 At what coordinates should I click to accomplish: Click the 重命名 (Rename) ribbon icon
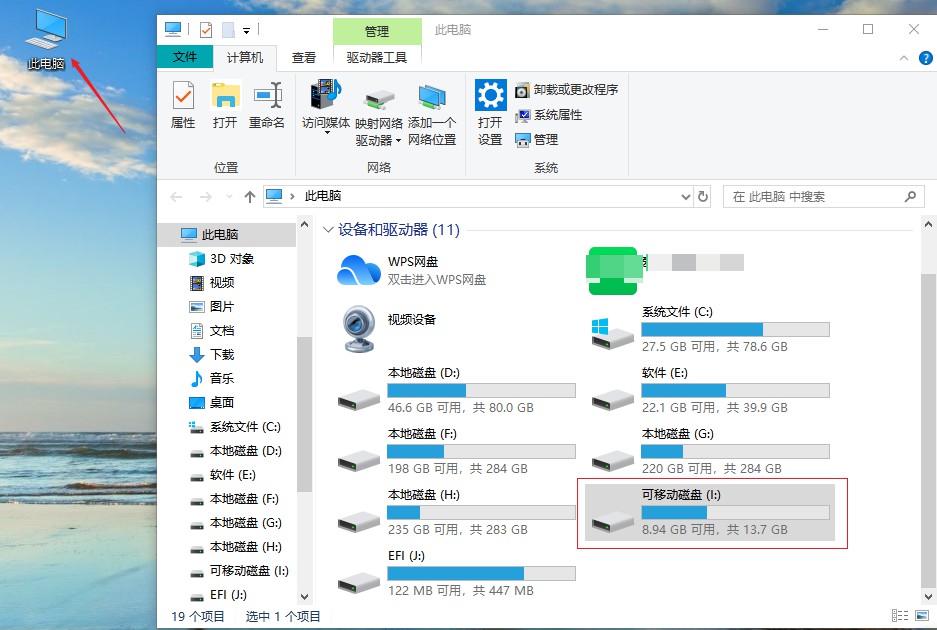pos(268,105)
